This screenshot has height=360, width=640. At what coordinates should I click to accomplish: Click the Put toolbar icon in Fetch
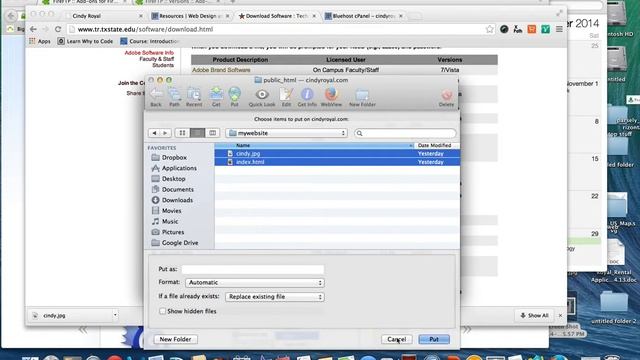coord(234,97)
